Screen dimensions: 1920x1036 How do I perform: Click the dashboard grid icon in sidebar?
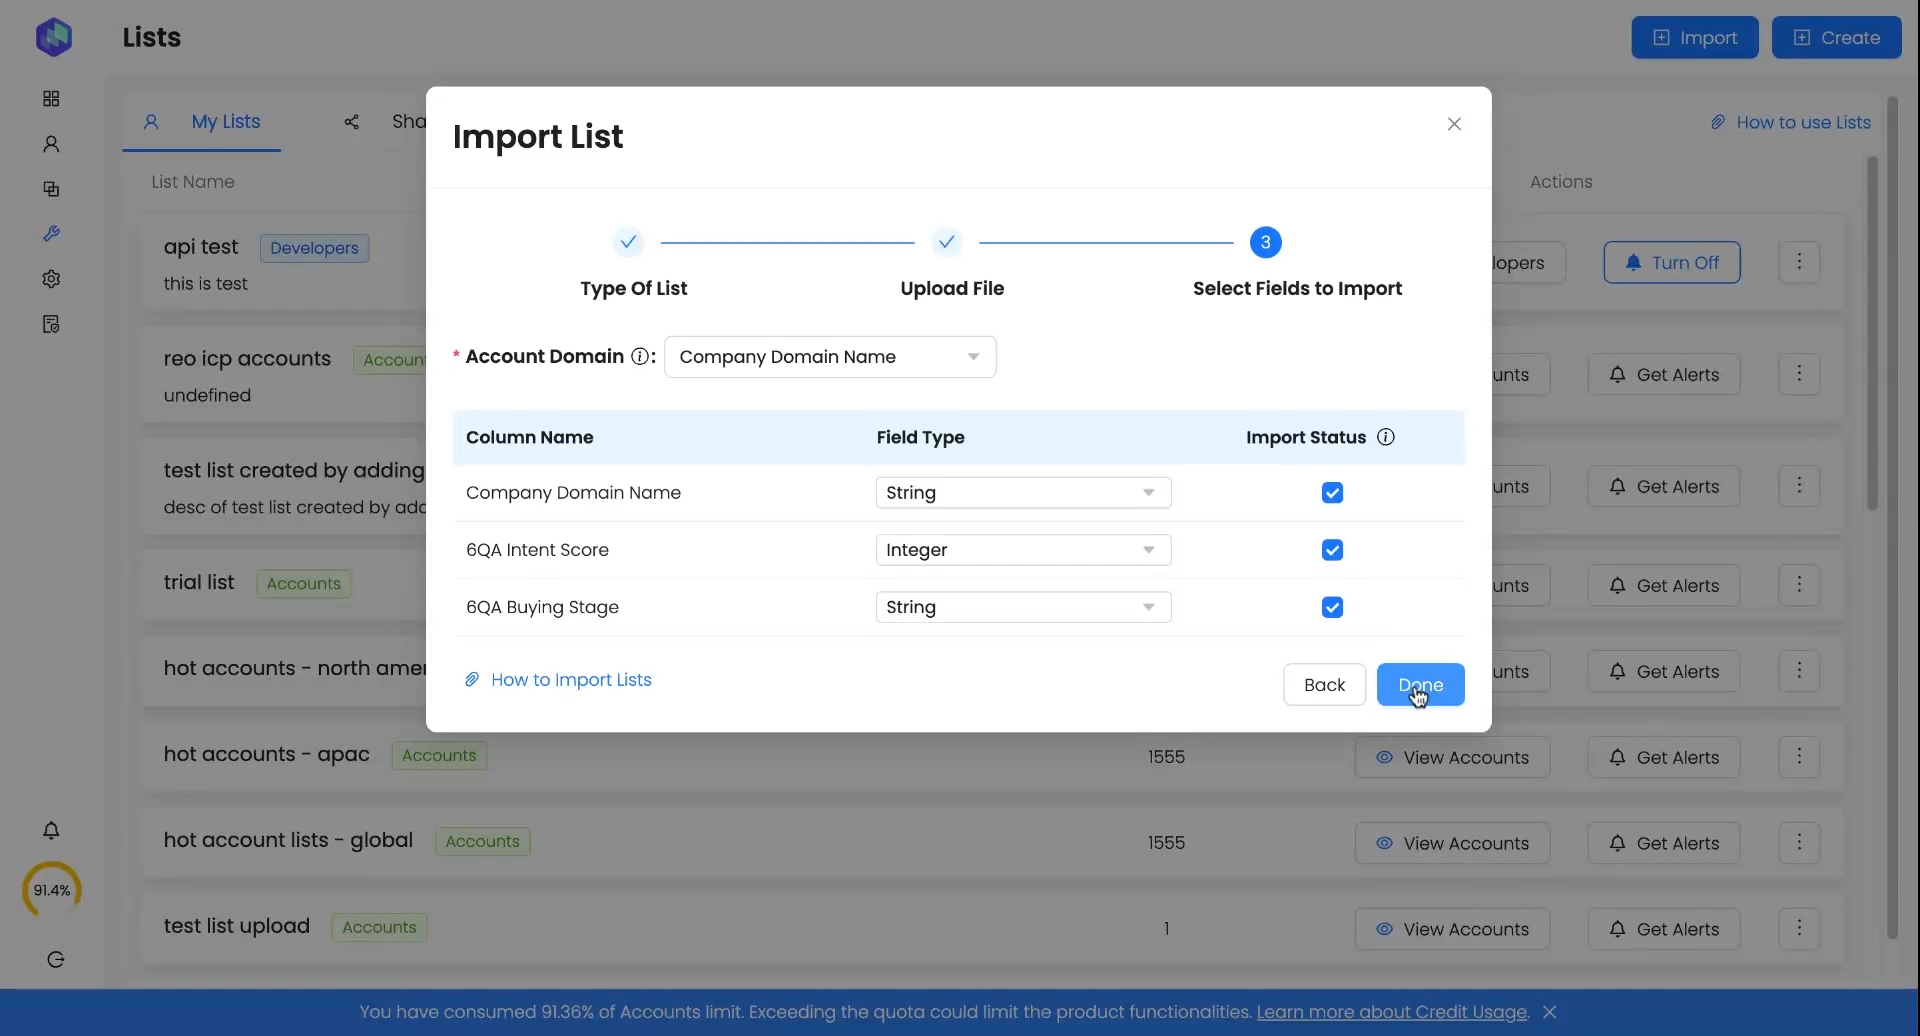(51, 99)
